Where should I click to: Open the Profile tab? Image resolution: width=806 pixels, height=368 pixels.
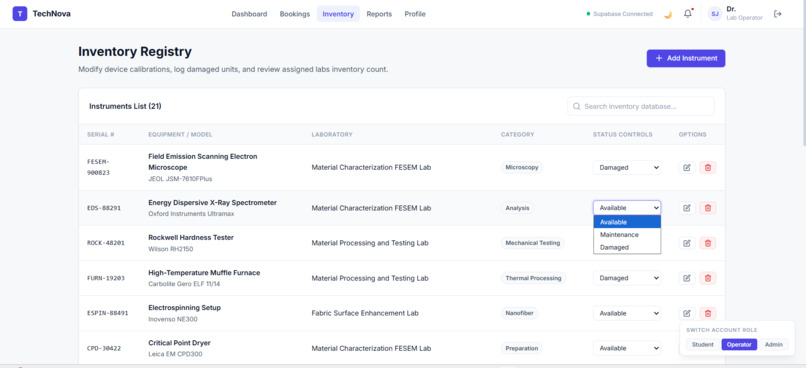click(415, 14)
